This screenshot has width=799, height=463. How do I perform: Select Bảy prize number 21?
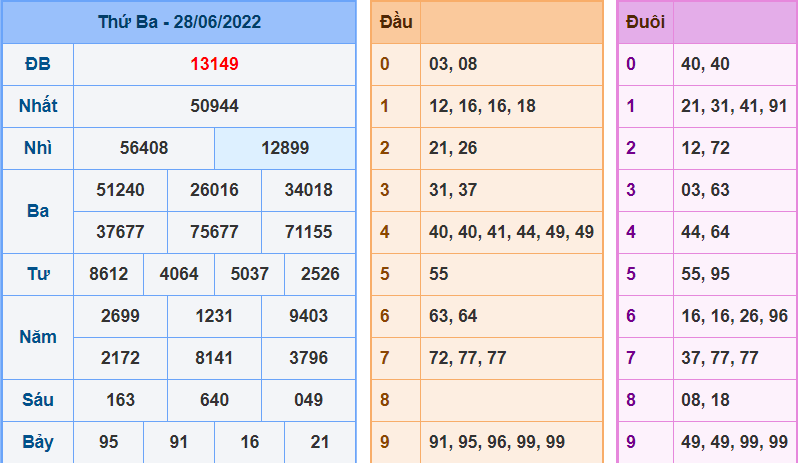[320, 442]
